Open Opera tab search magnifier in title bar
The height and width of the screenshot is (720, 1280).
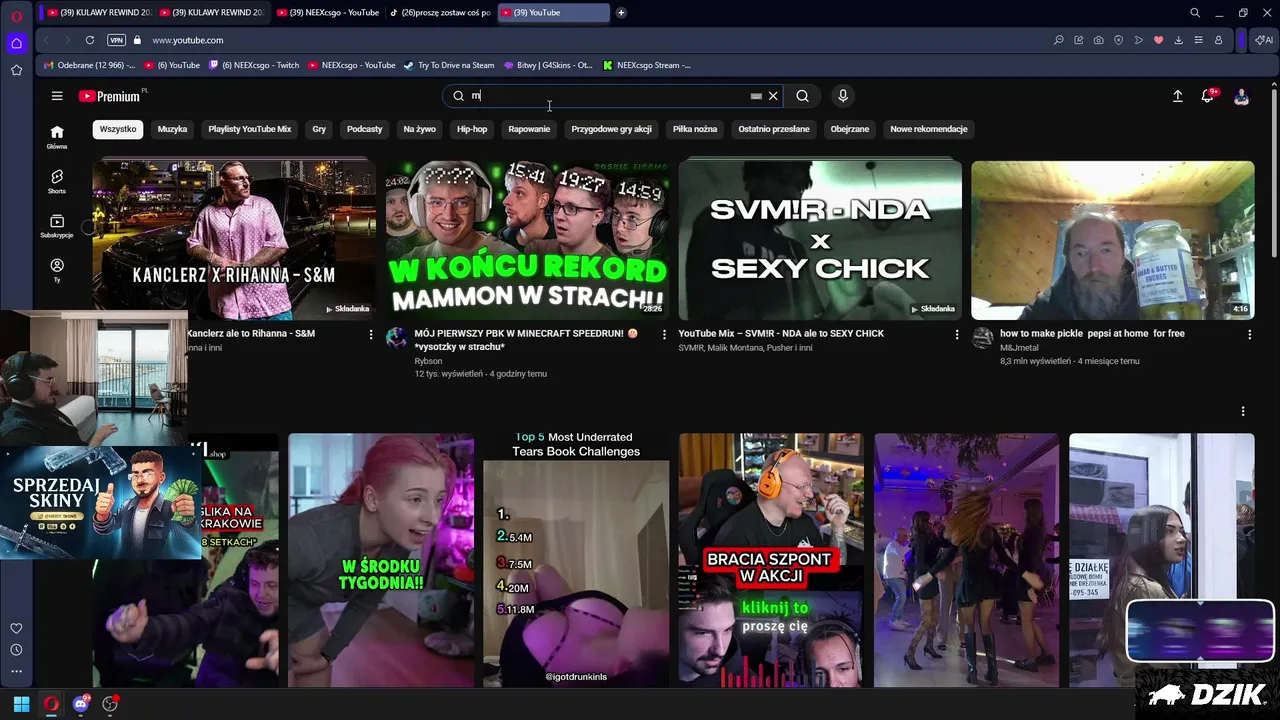pos(1195,13)
